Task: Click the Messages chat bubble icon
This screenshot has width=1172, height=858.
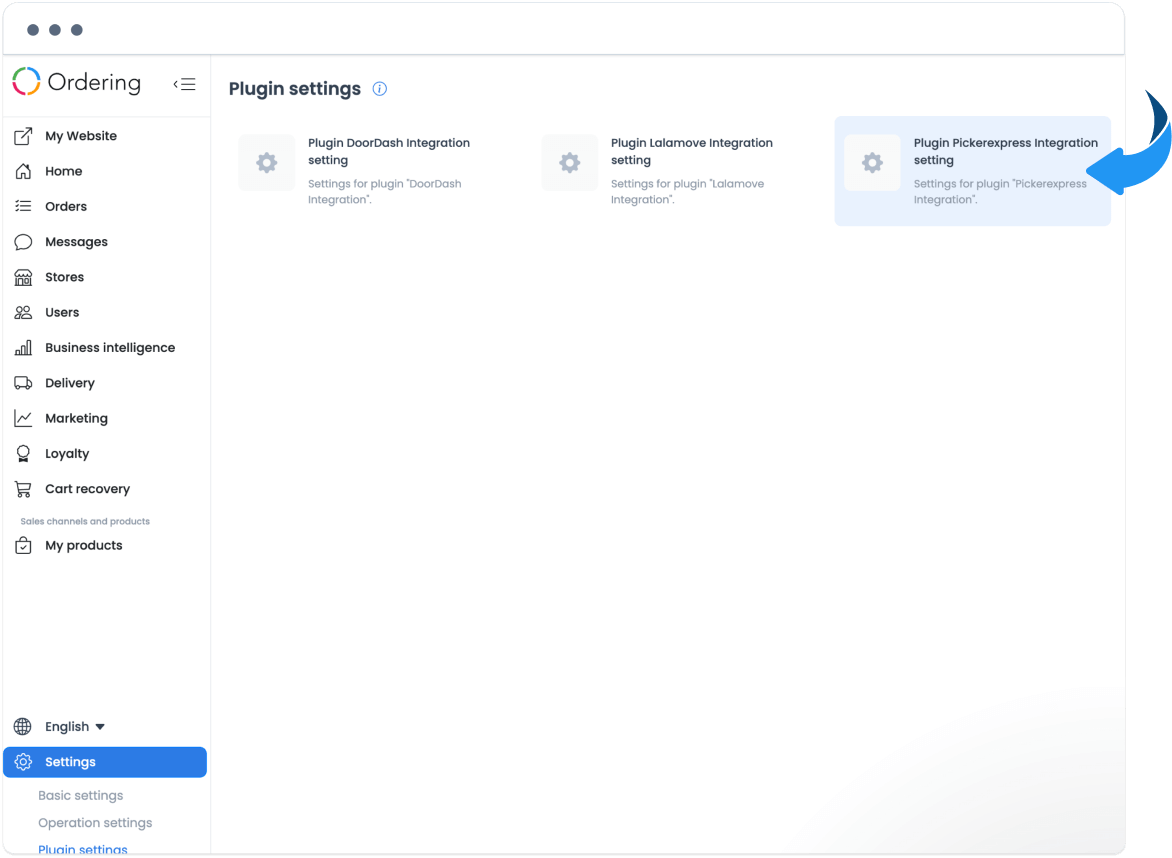Action: tap(23, 242)
